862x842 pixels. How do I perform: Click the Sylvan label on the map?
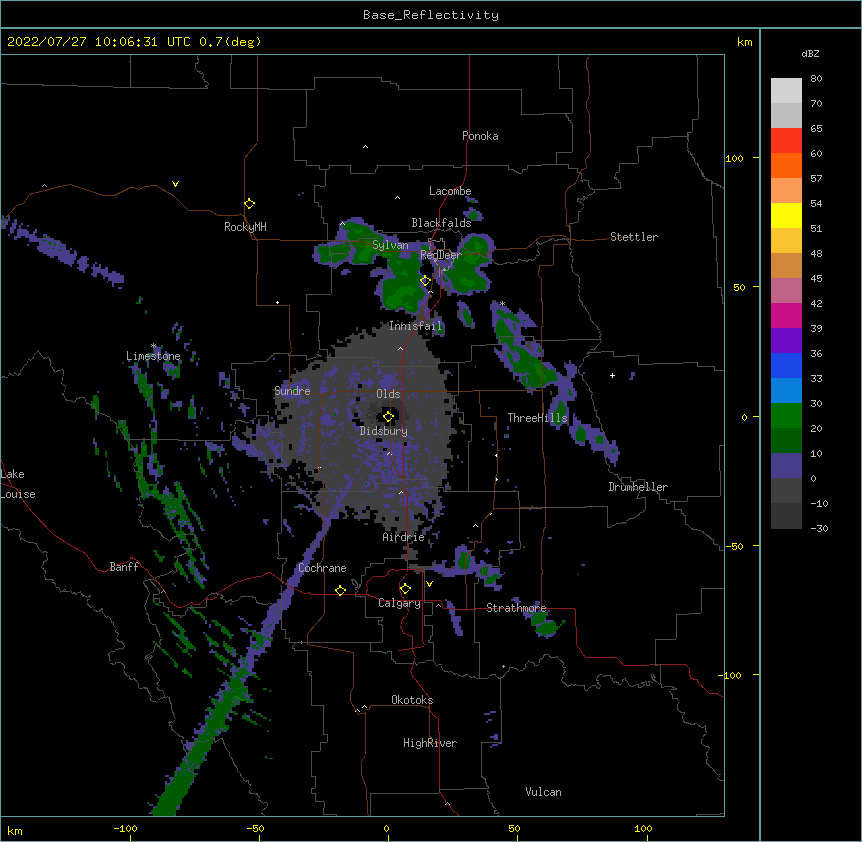(x=390, y=245)
